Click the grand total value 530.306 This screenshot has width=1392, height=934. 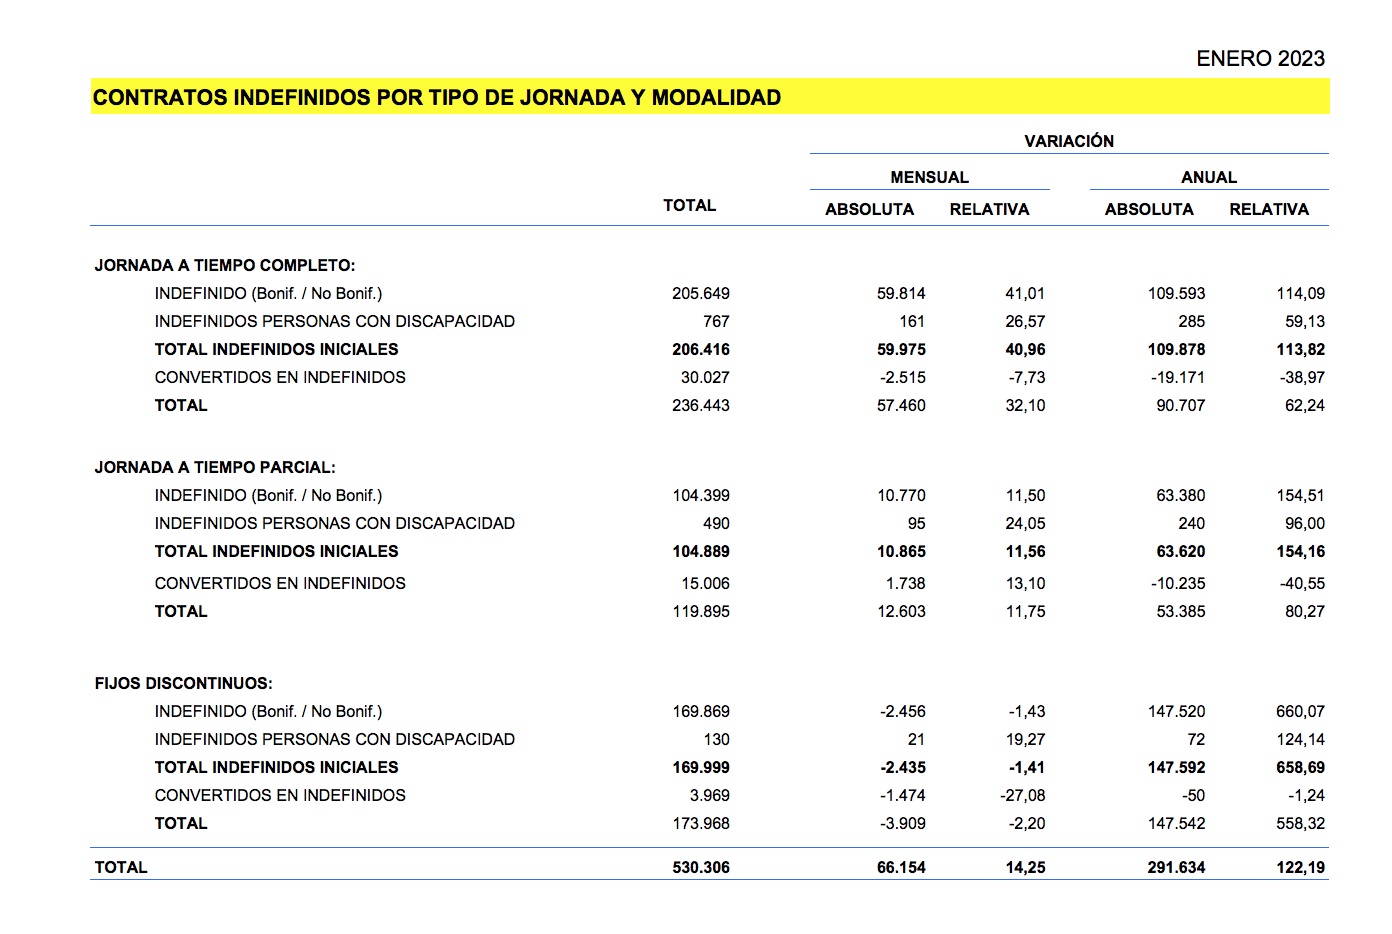coord(701,867)
